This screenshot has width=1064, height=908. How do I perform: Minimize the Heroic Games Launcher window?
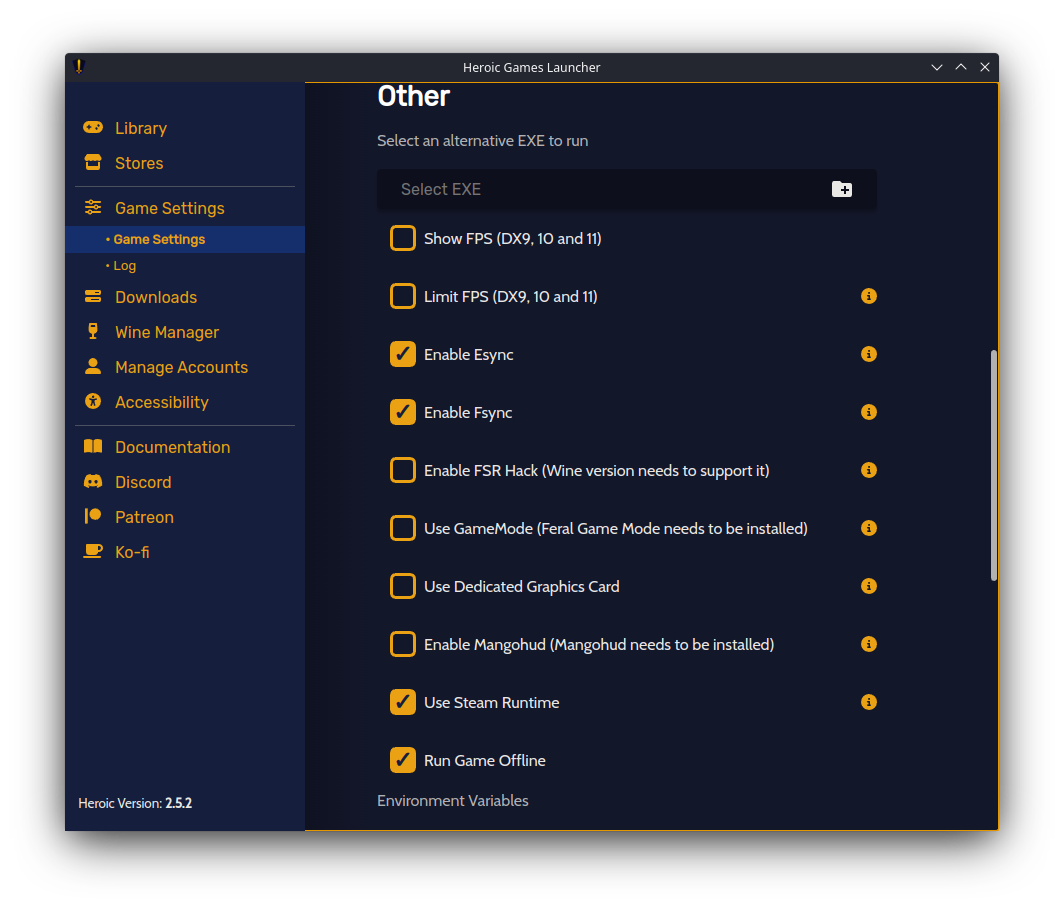pos(937,67)
